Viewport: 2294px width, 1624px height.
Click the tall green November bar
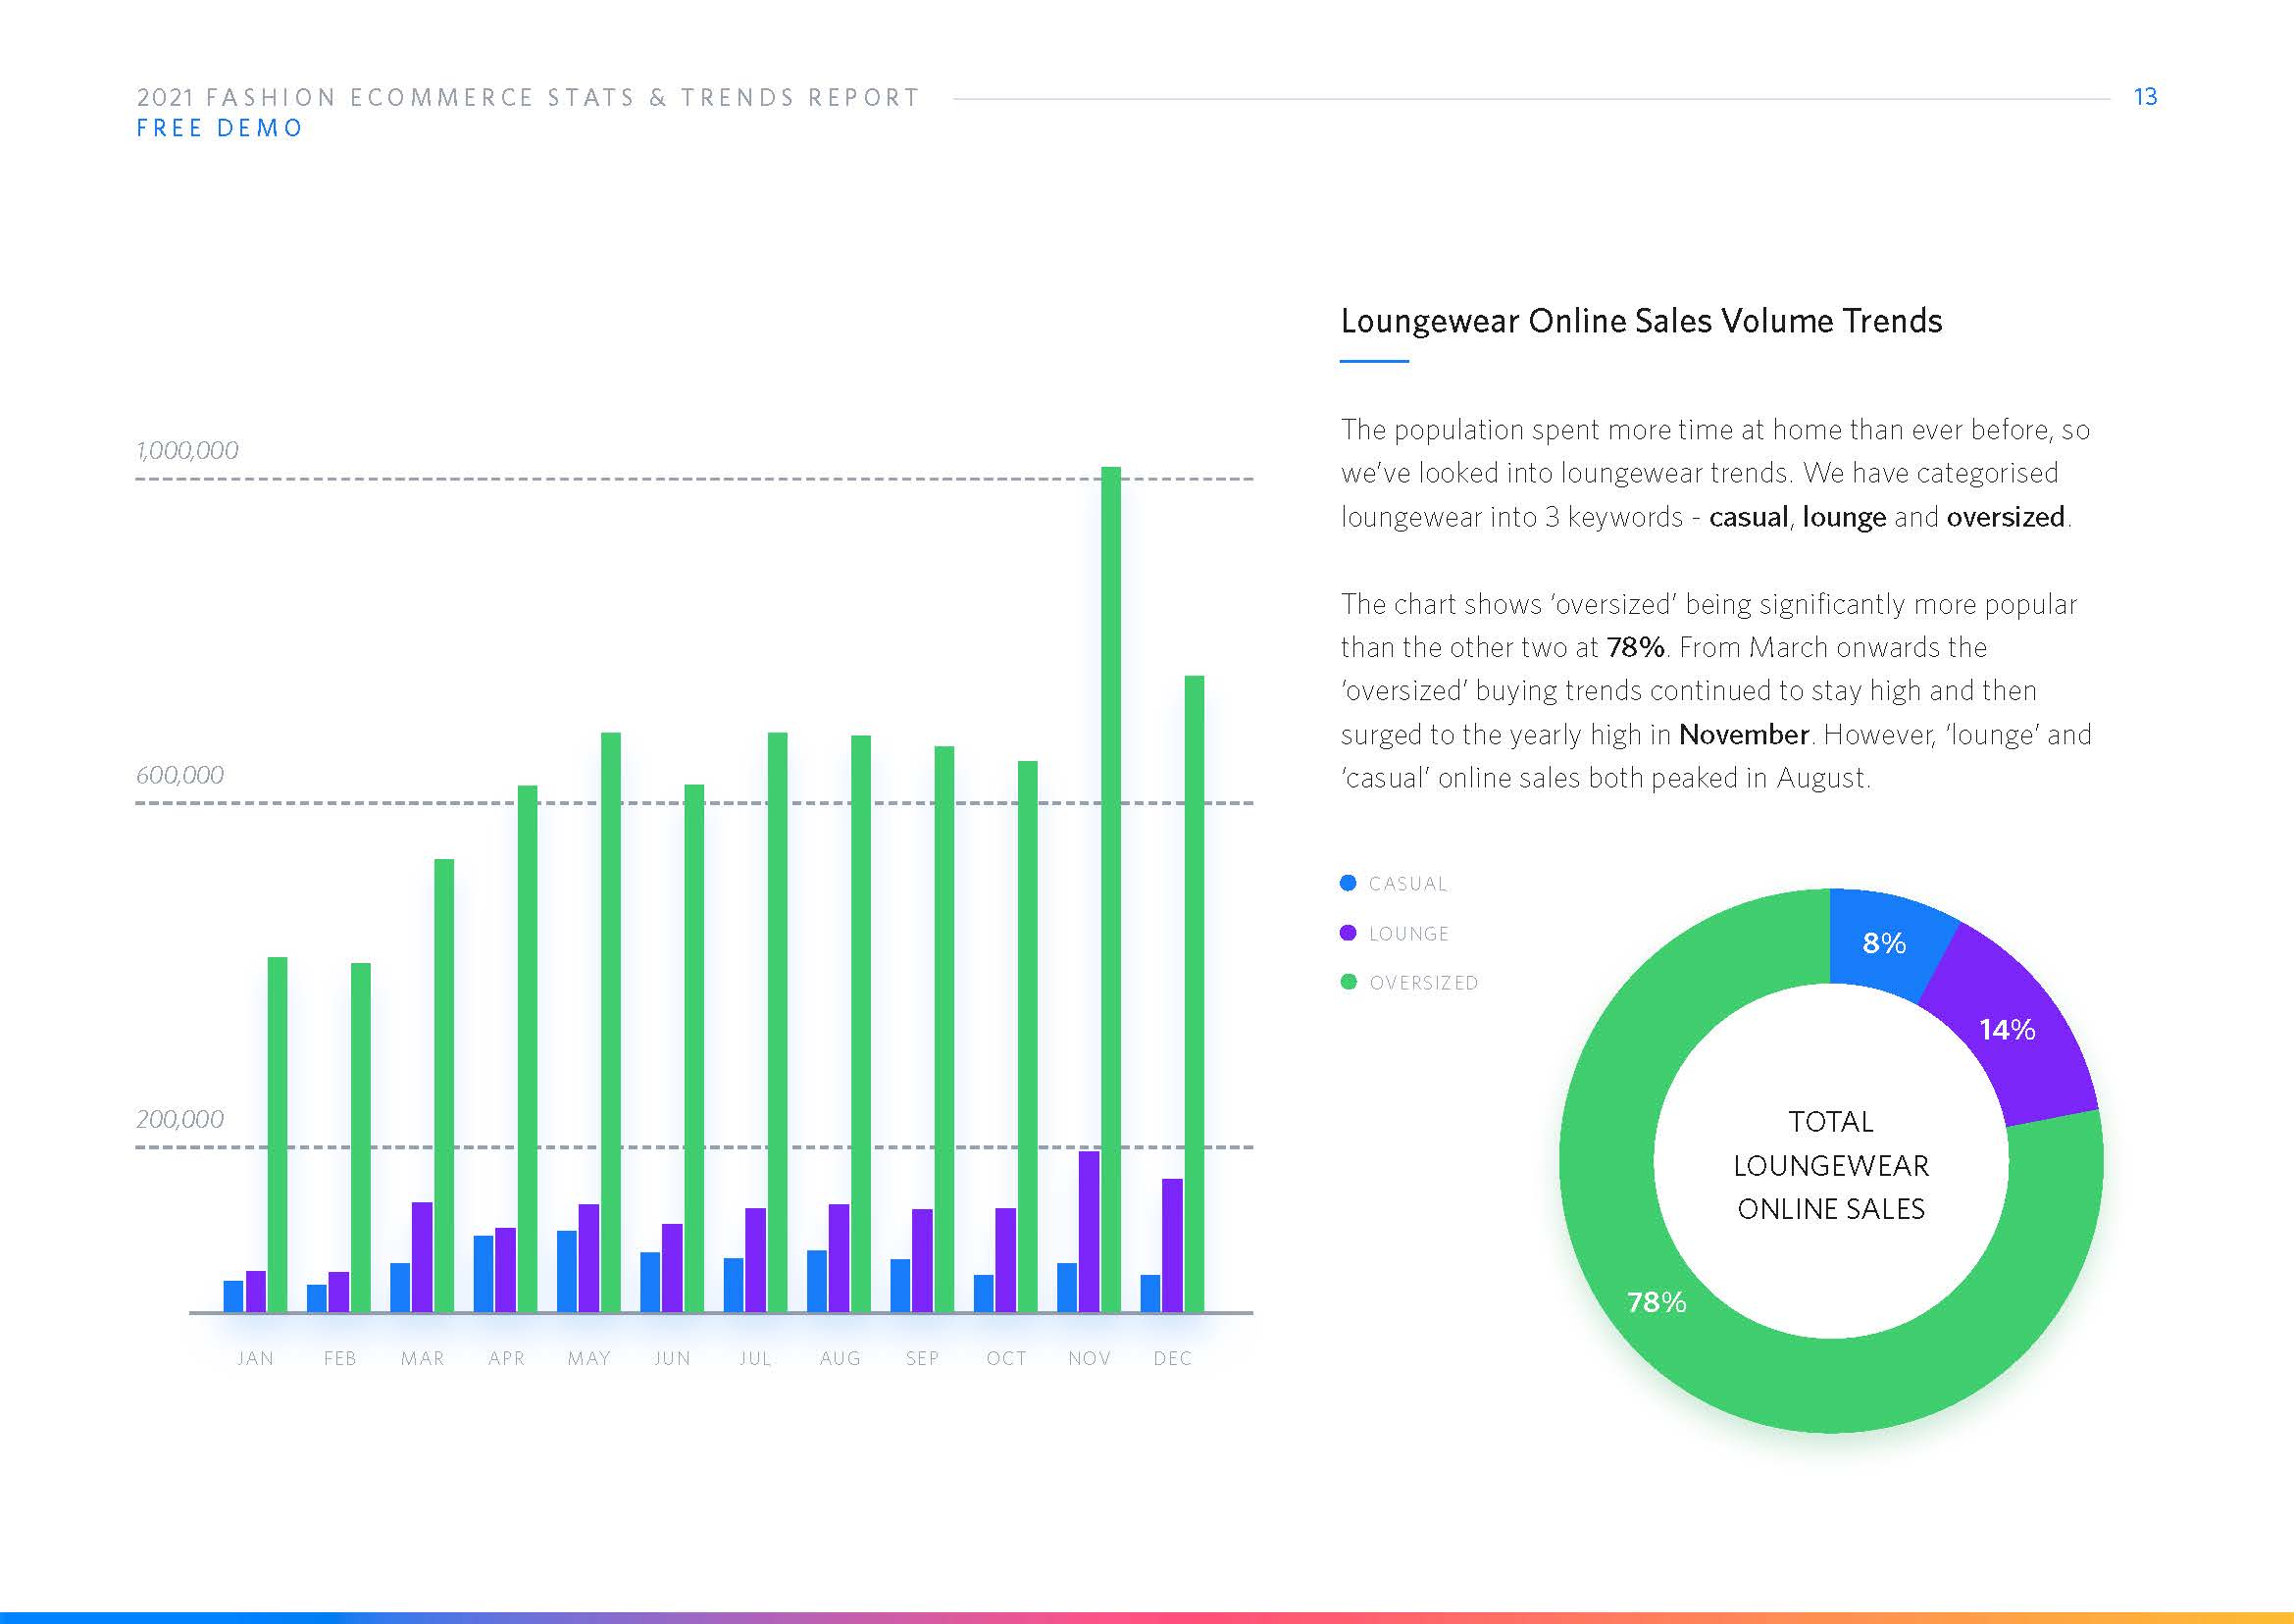[1110, 890]
